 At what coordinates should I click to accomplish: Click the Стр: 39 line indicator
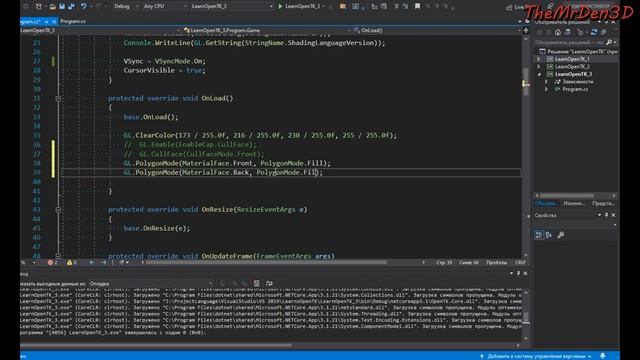pyautogui.click(x=444, y=262)
